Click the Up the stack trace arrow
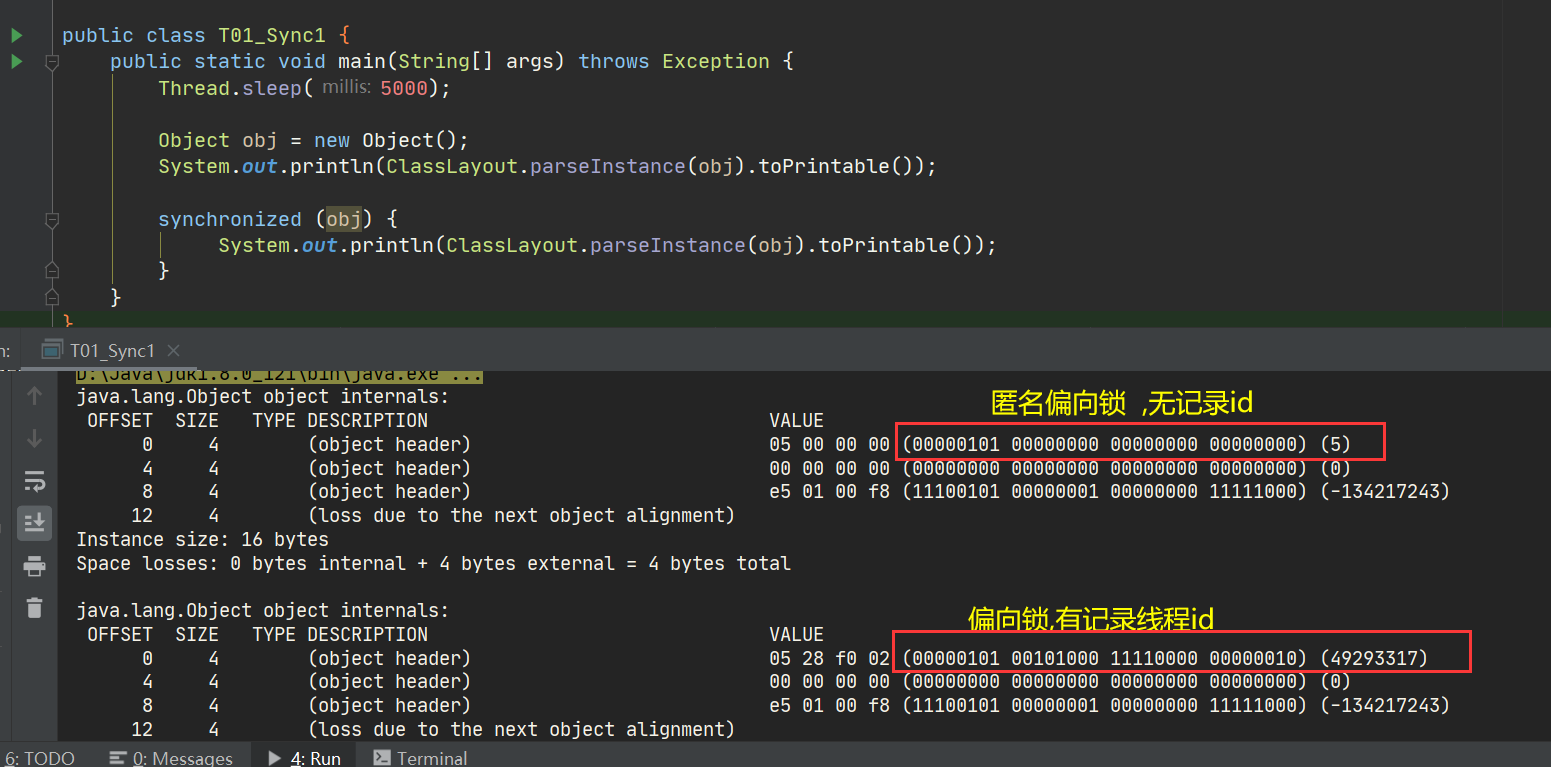The height and width of the screenshot is (767, 1551). [x=35, y=396]
